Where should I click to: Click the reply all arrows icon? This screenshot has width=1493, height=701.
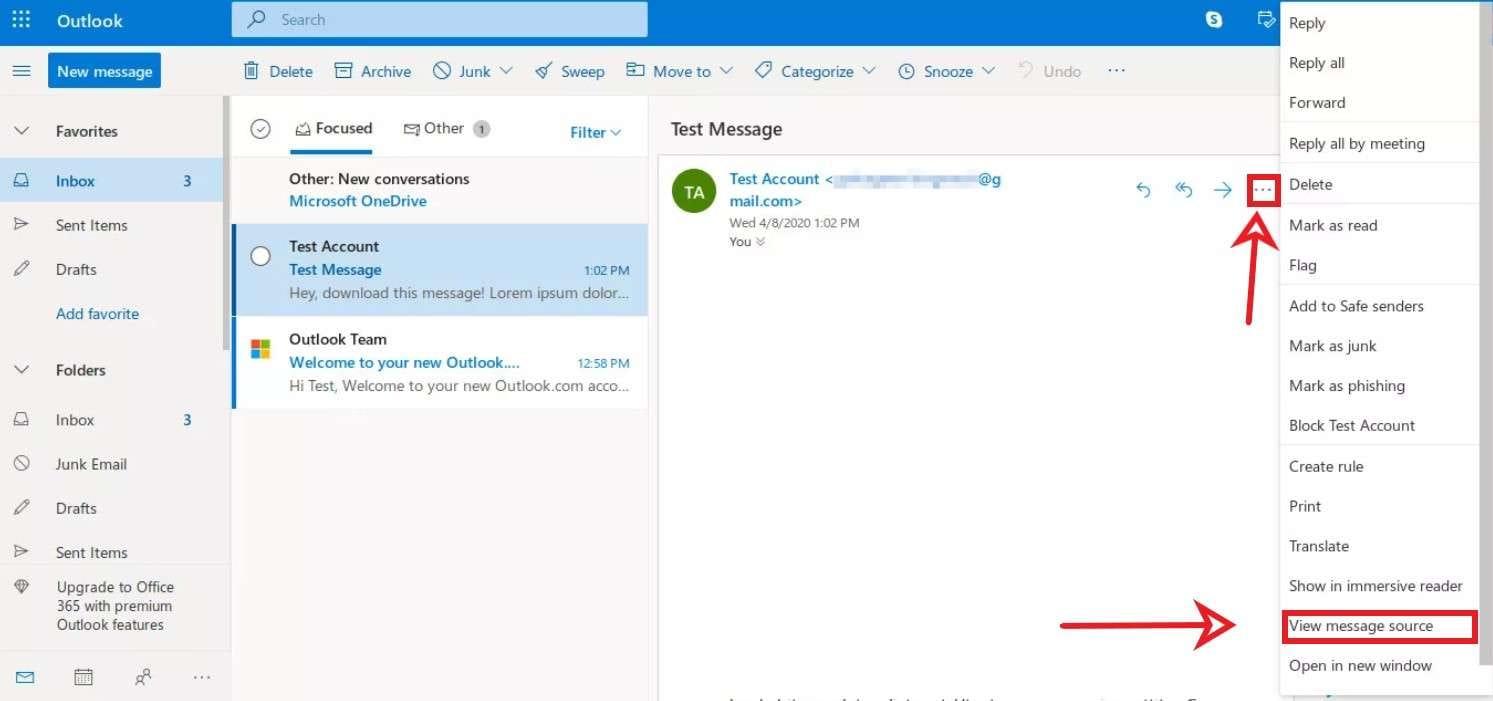[x=1183, y=190]
